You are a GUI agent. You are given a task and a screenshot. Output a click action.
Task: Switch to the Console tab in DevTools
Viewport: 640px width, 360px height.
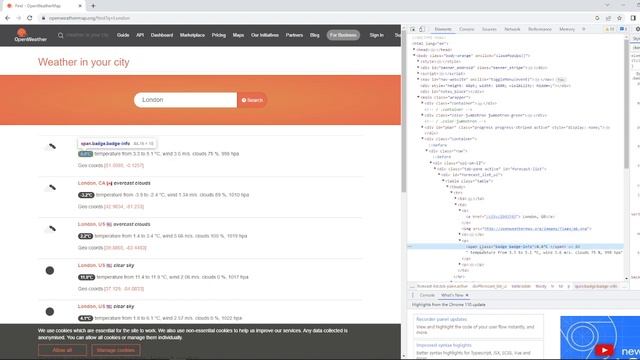click(467, 29)
